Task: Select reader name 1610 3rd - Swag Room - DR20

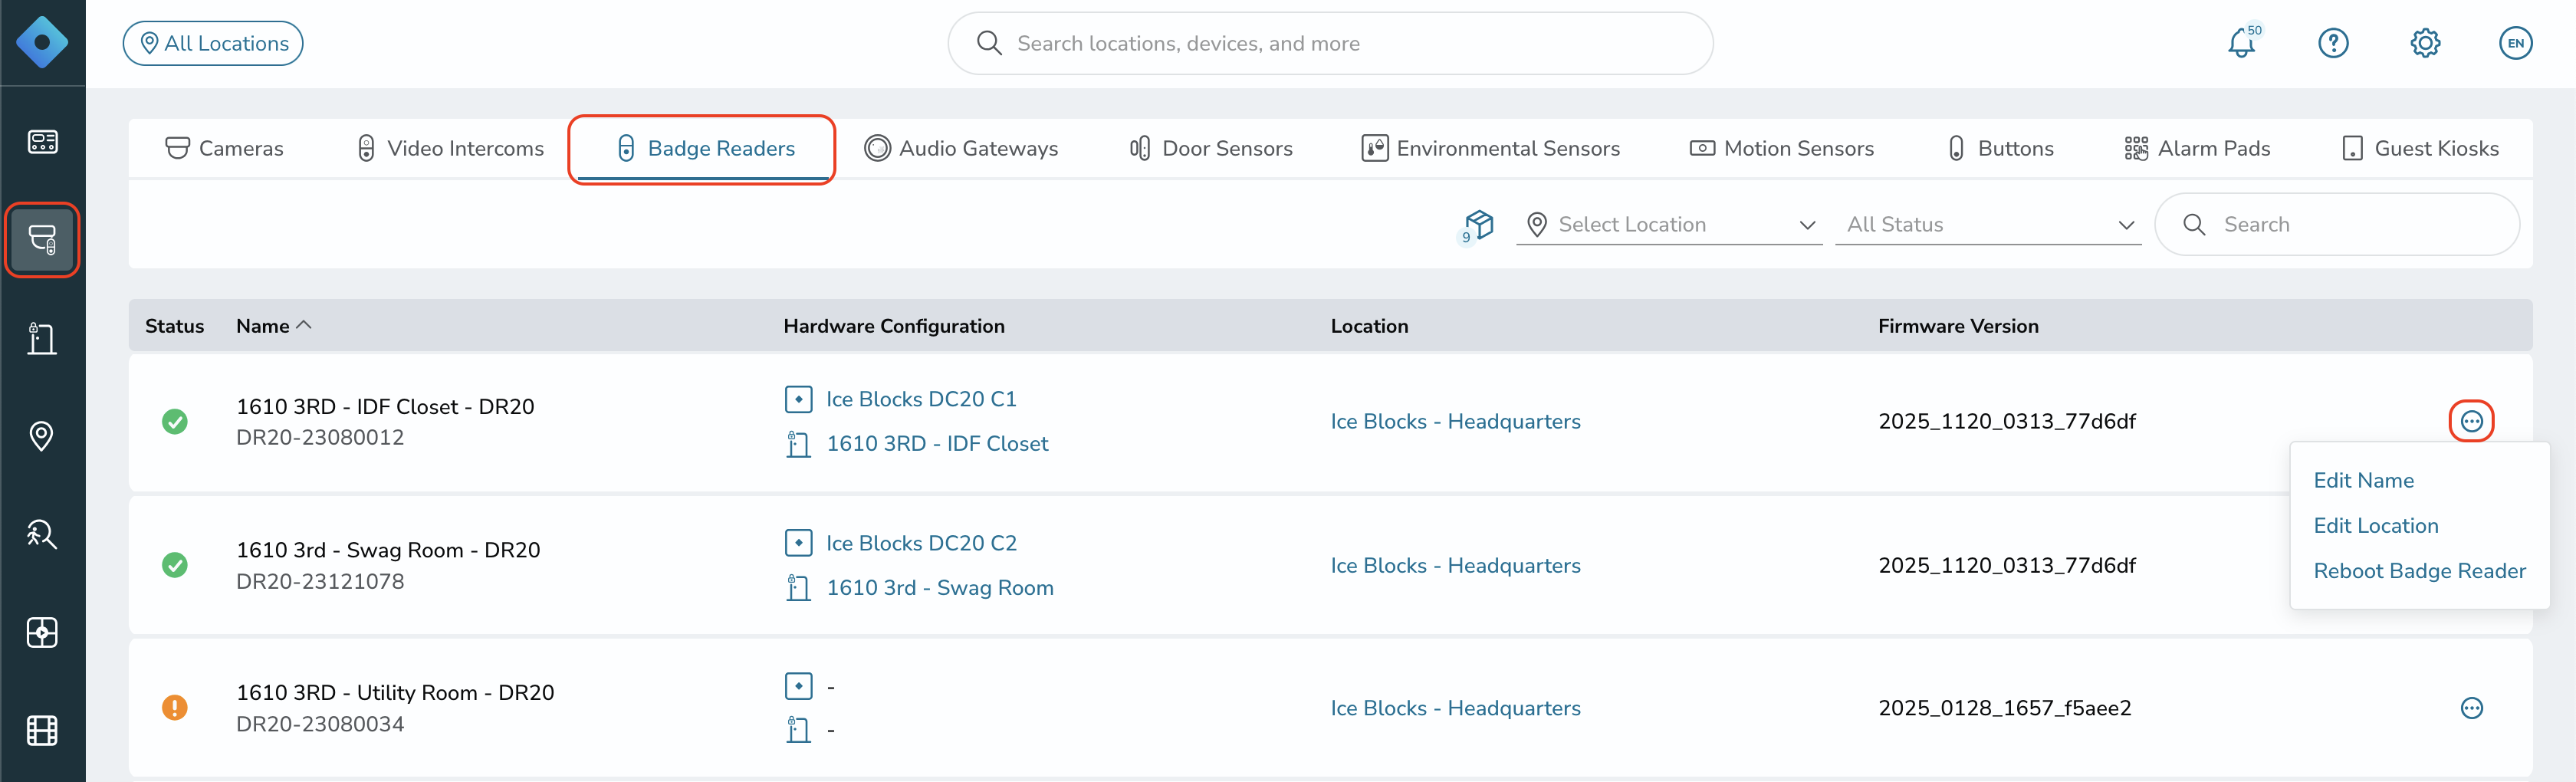Action: point(388,550)
